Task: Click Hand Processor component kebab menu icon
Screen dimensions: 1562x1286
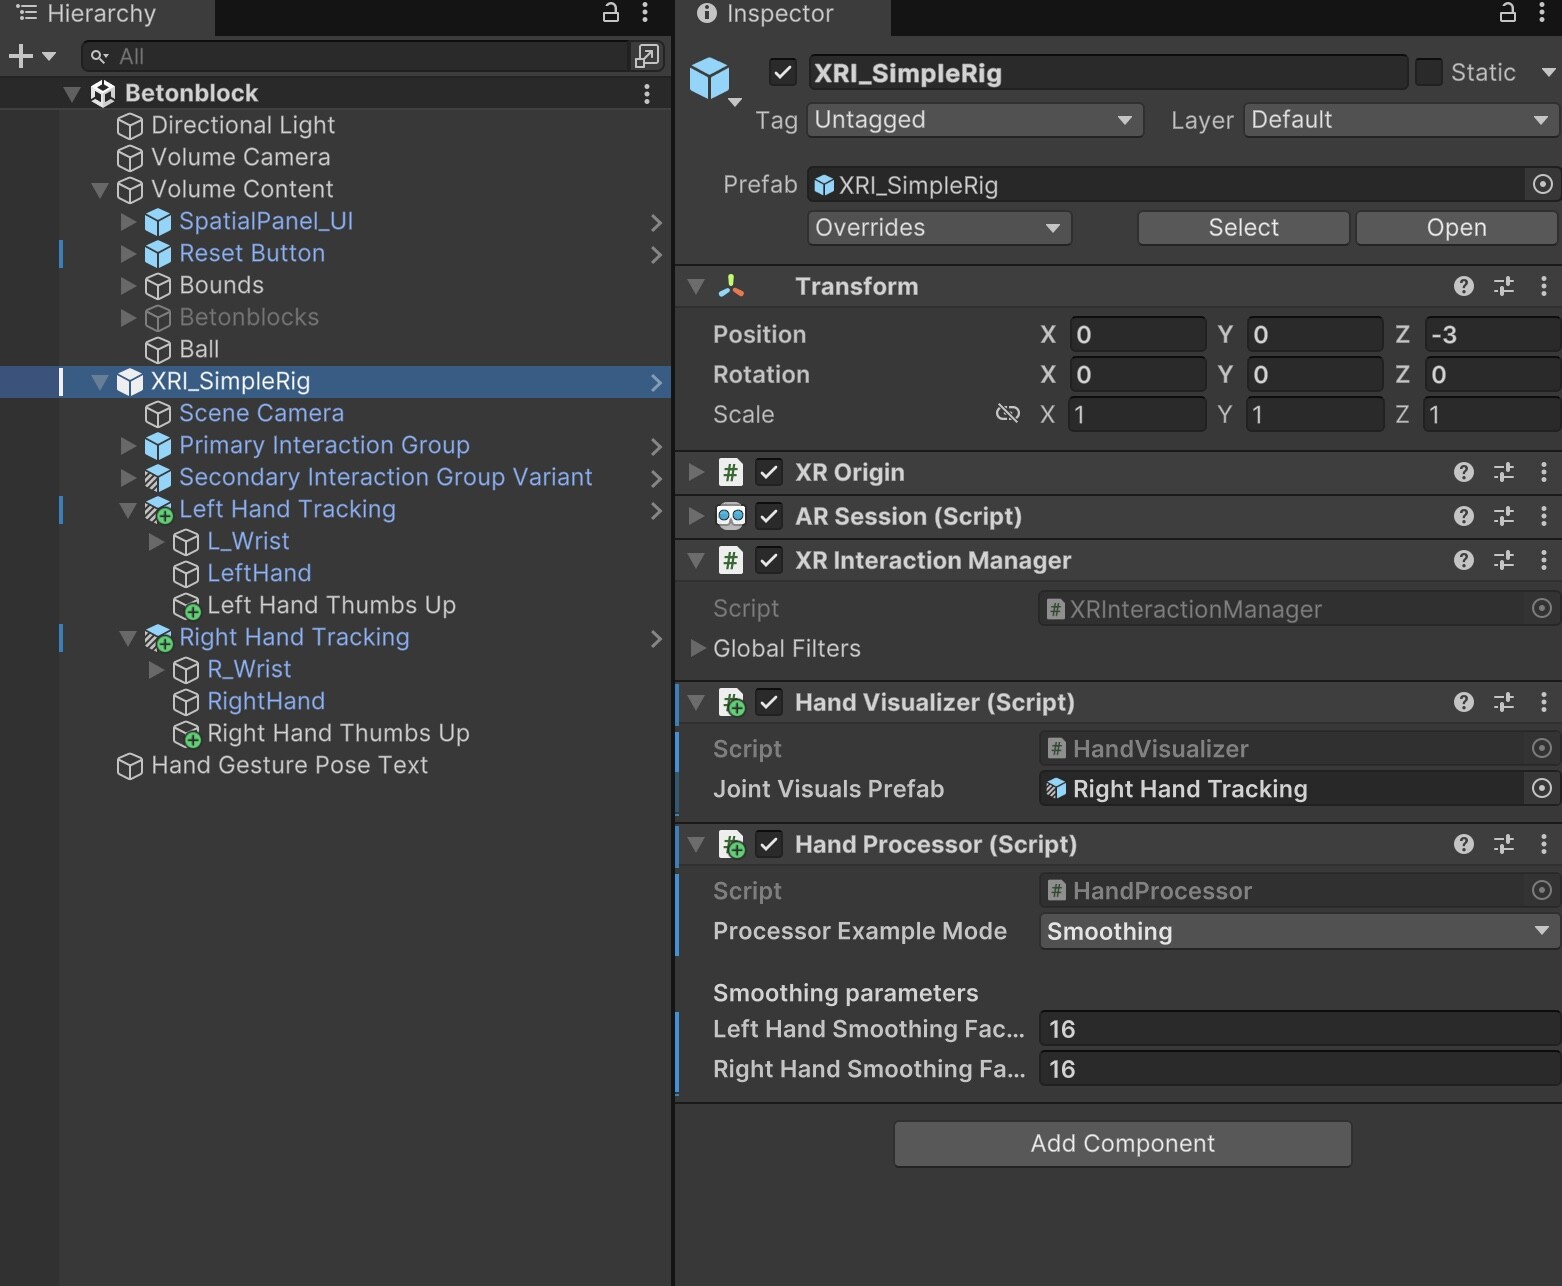Action: point(1544,844)
